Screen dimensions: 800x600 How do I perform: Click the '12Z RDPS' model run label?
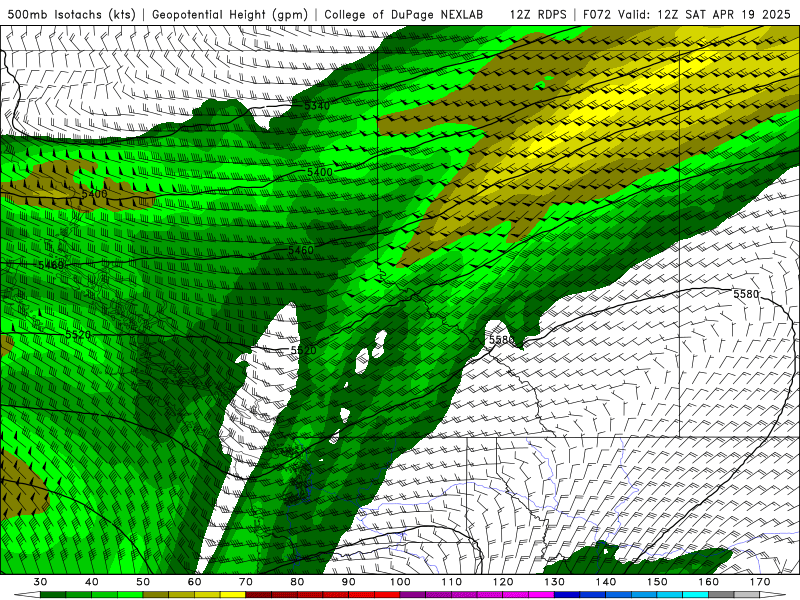coord(538,14)
